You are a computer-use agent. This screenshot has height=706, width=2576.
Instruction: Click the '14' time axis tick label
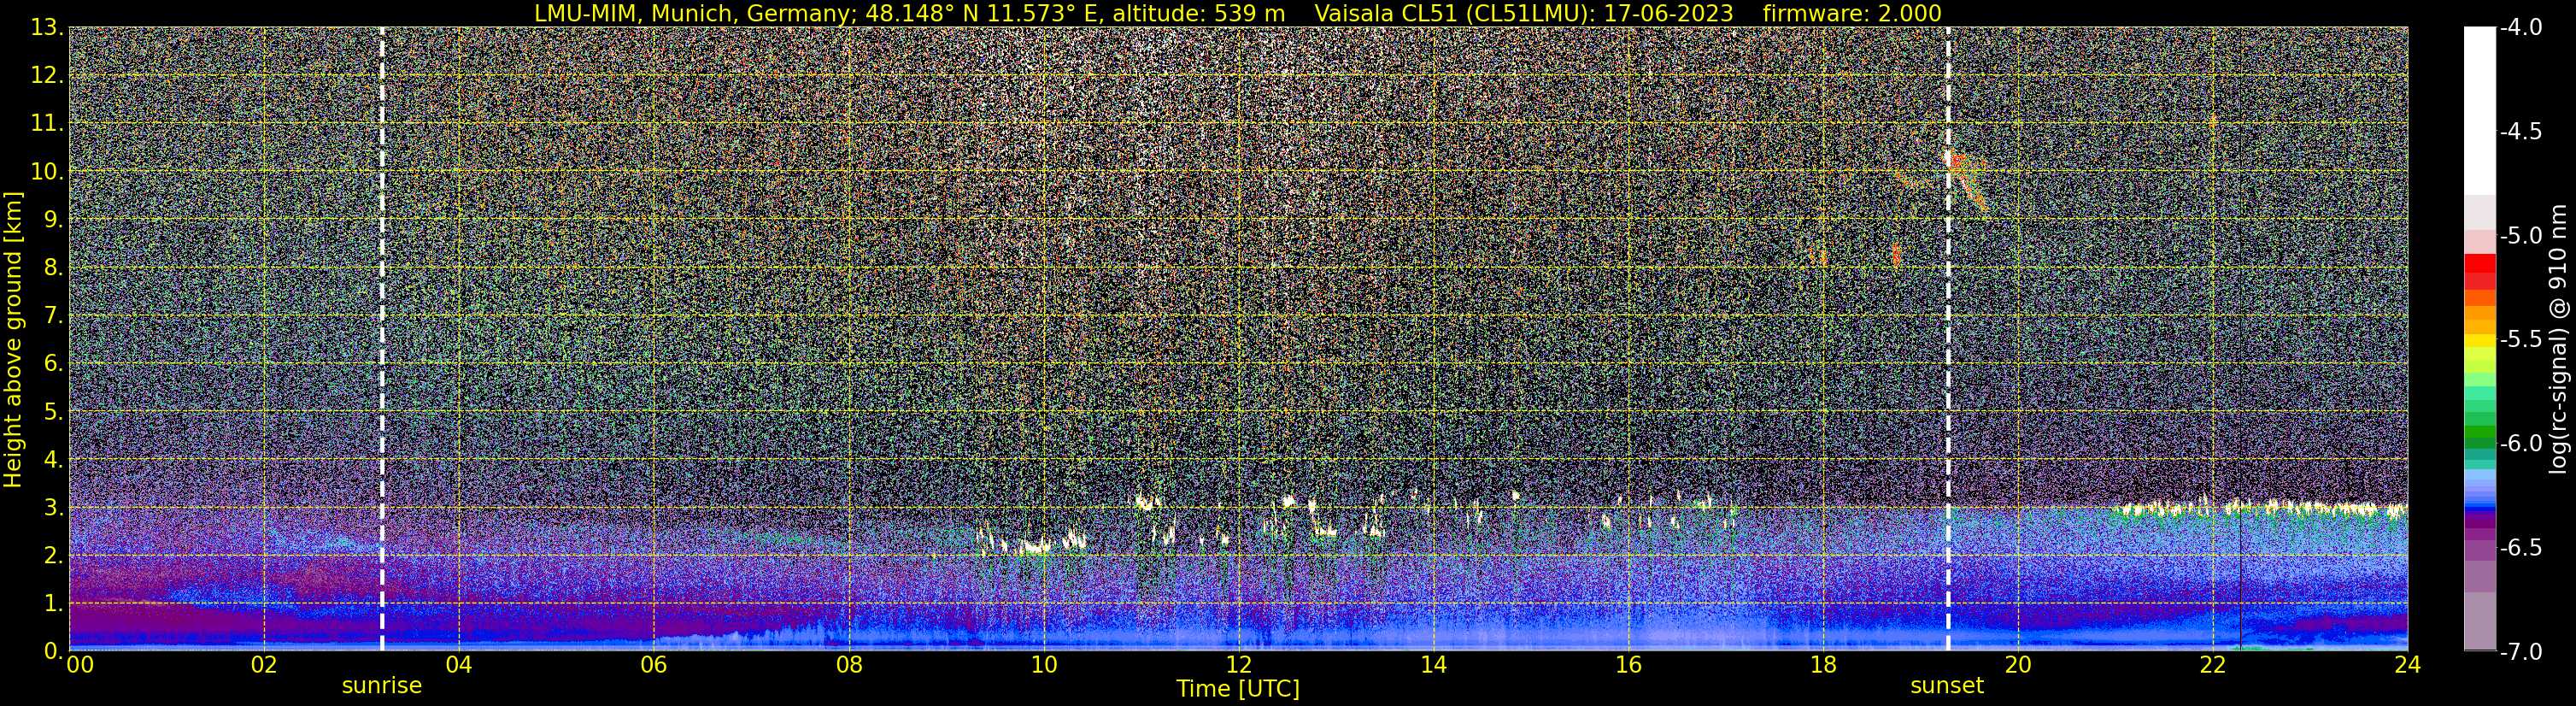1433,665
